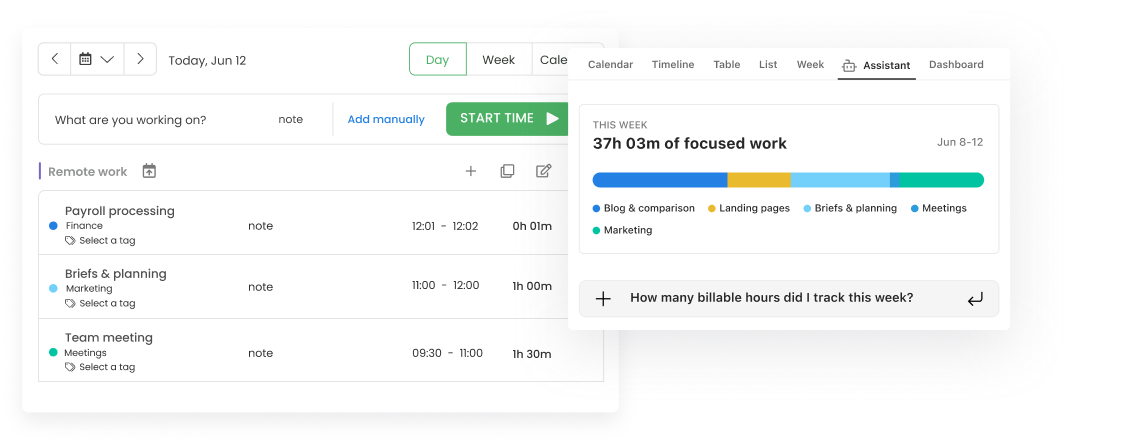Click Meetings legend item

[938, 208]
